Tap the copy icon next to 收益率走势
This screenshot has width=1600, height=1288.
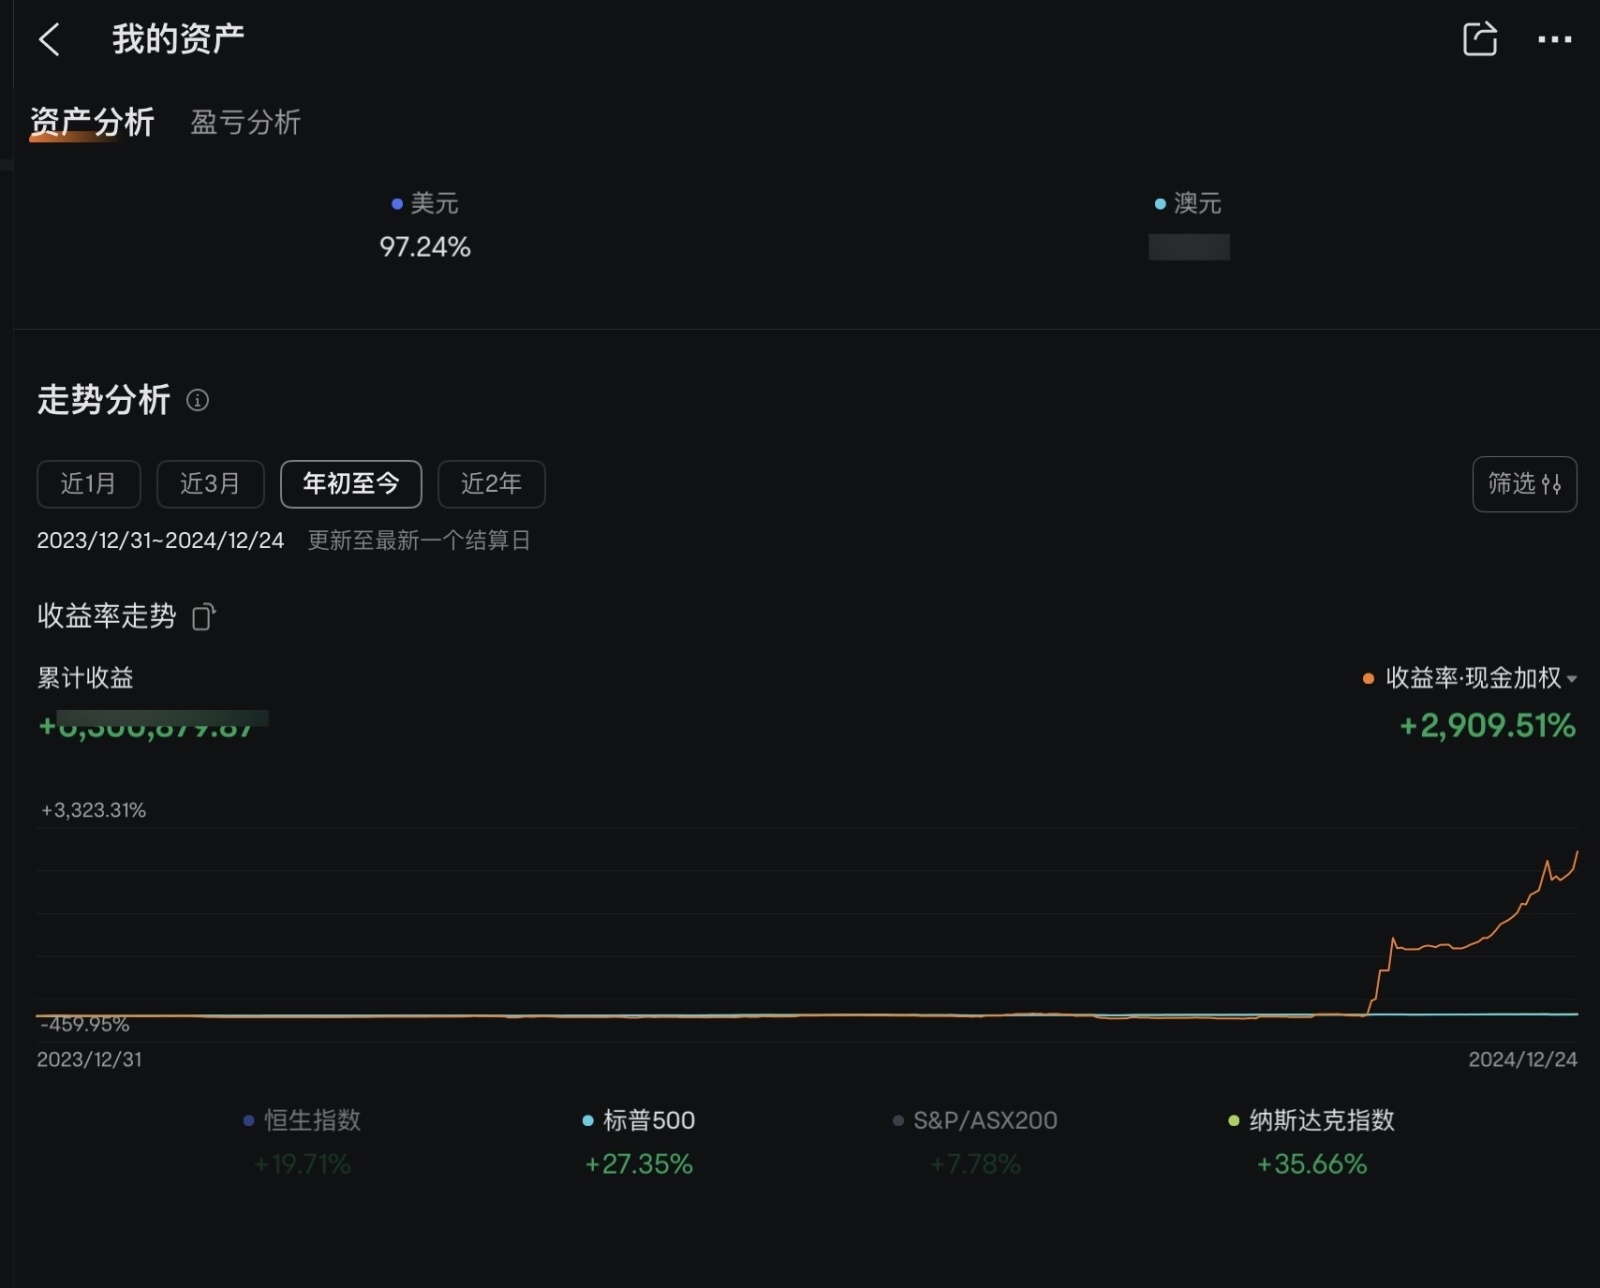pos(203,617)
